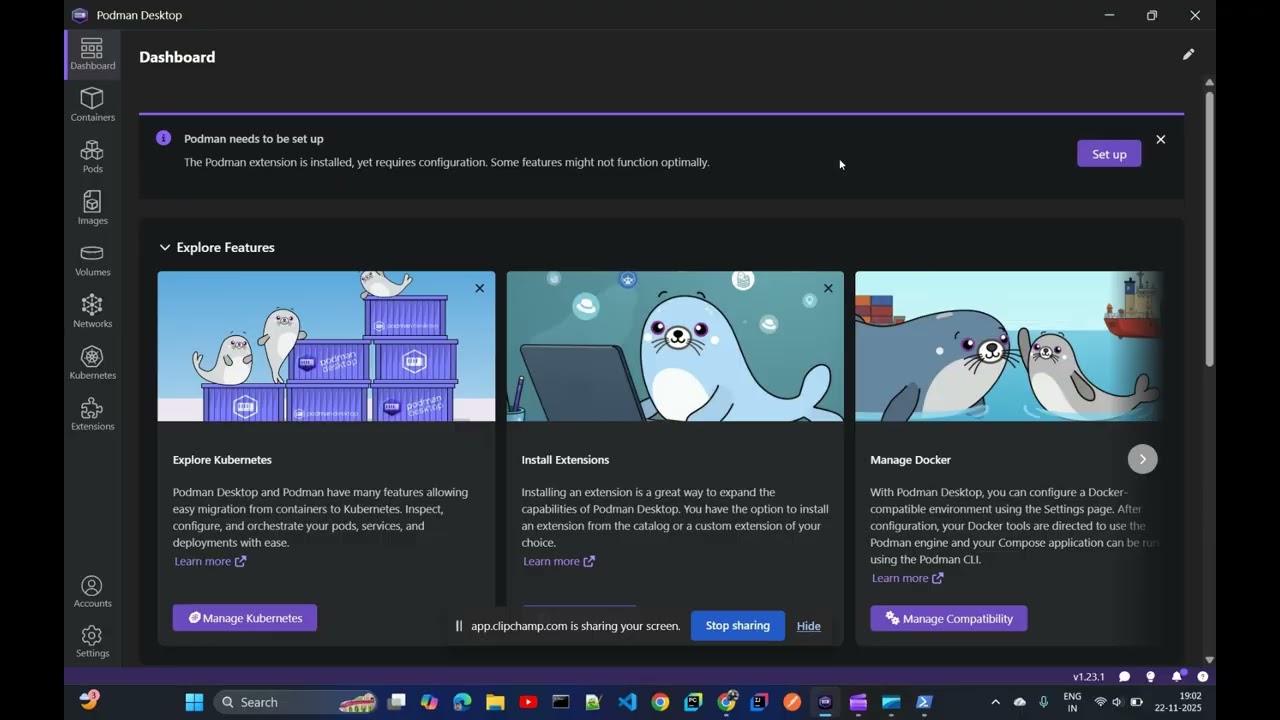Click the Podman Desktop taskbar icon

click(x=825, y=702)
